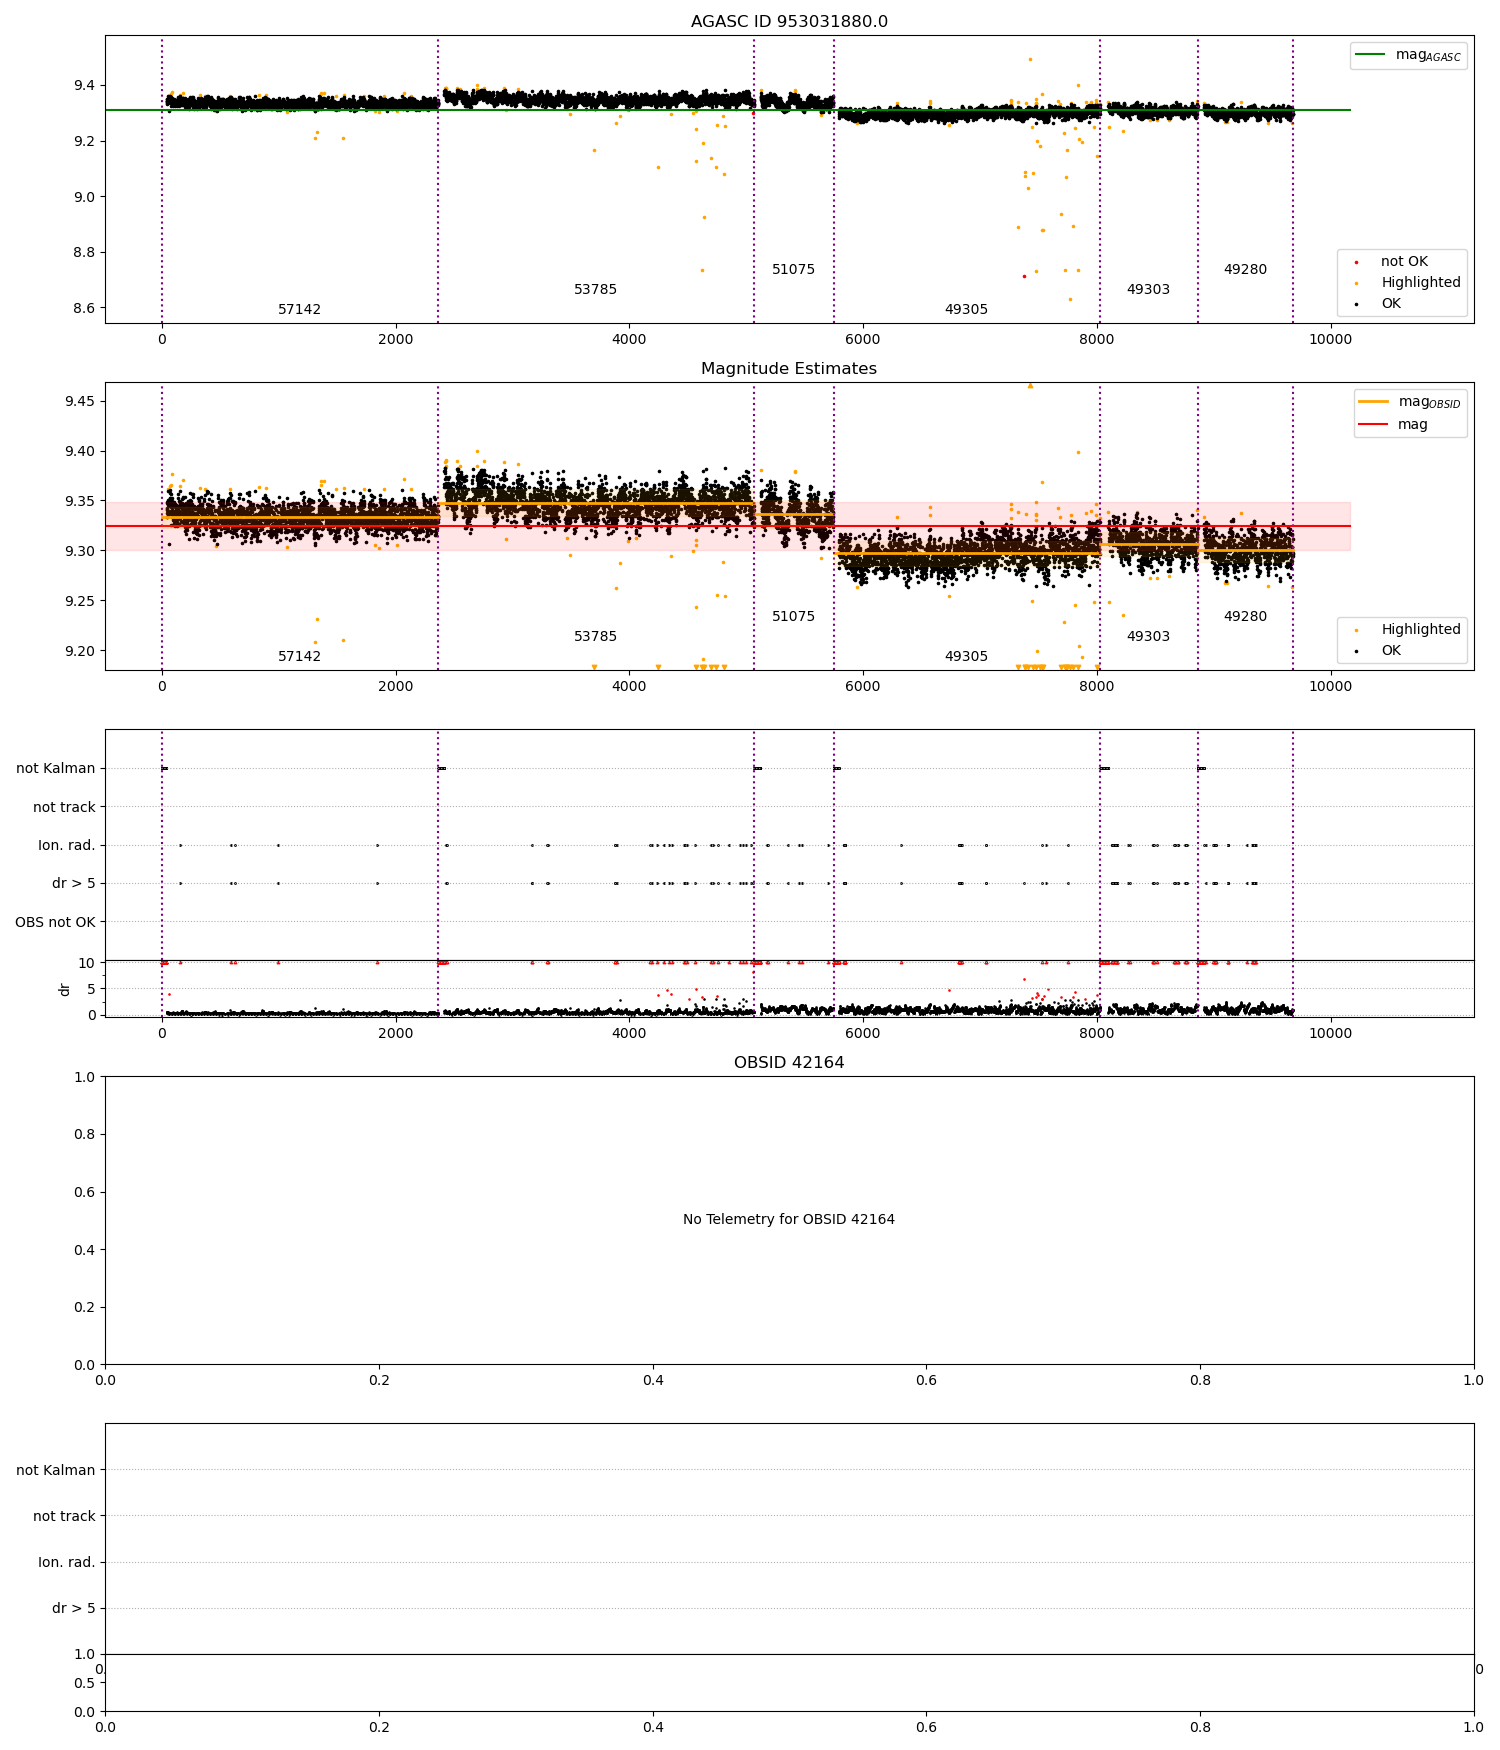The width and height of the screenshot is (1500, 1750).
Task: Click the OBSID label 57142 in top plot
Action: [300, 310]
